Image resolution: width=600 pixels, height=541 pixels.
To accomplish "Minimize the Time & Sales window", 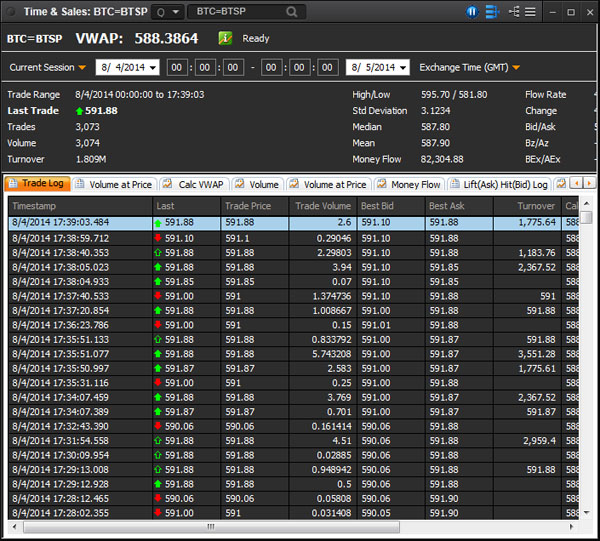I will coord(553,12).
